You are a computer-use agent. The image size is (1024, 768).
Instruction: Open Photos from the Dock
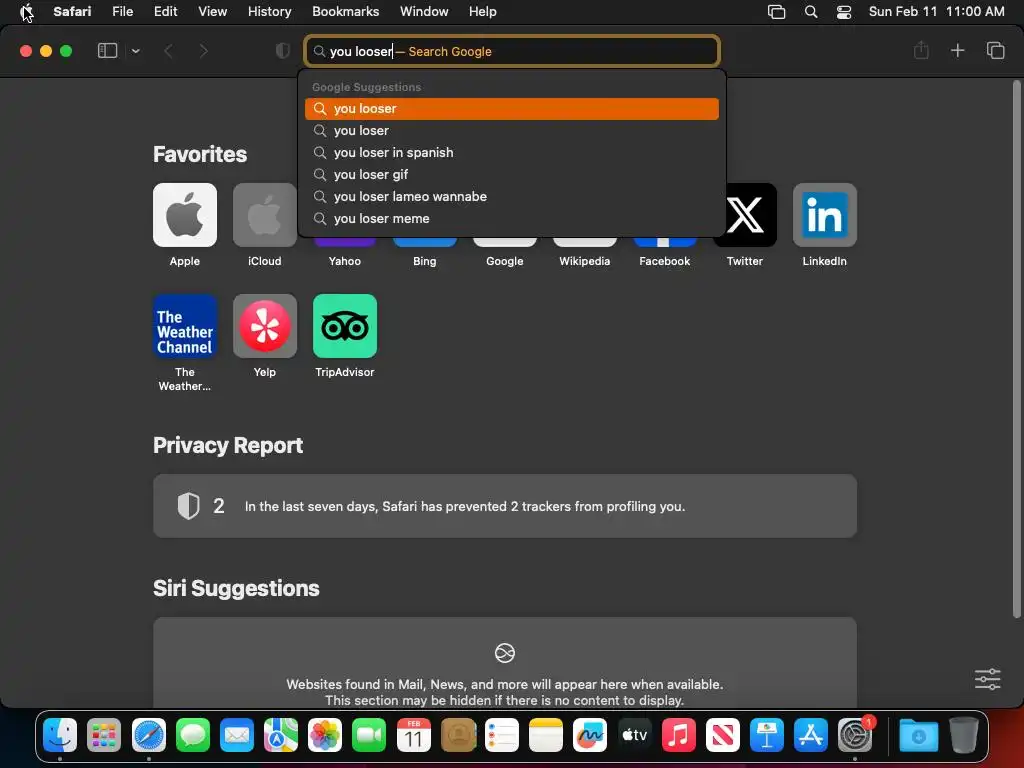tap(325, 735)
